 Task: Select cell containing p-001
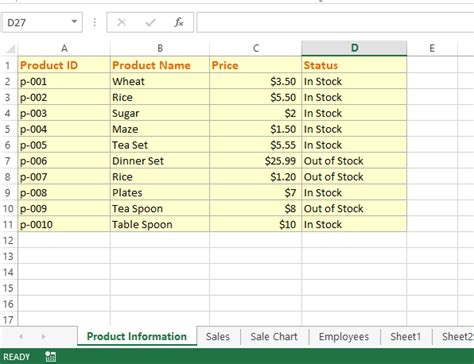pos(64,81)
